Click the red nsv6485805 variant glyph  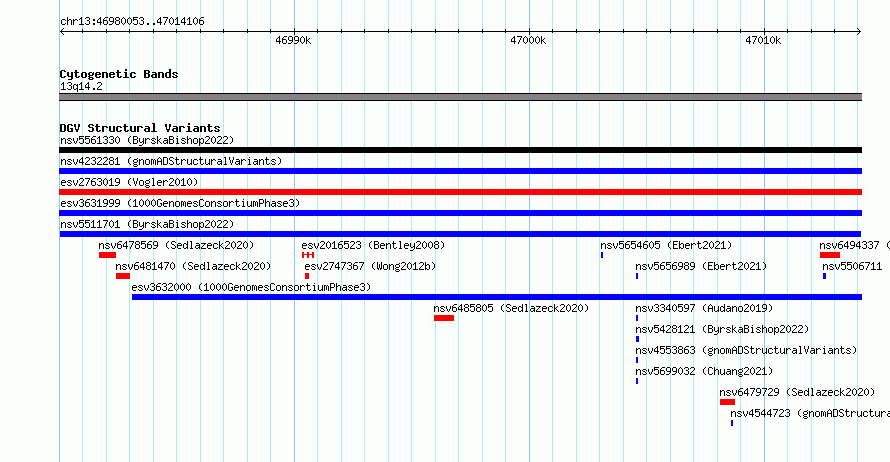[444, 318]
